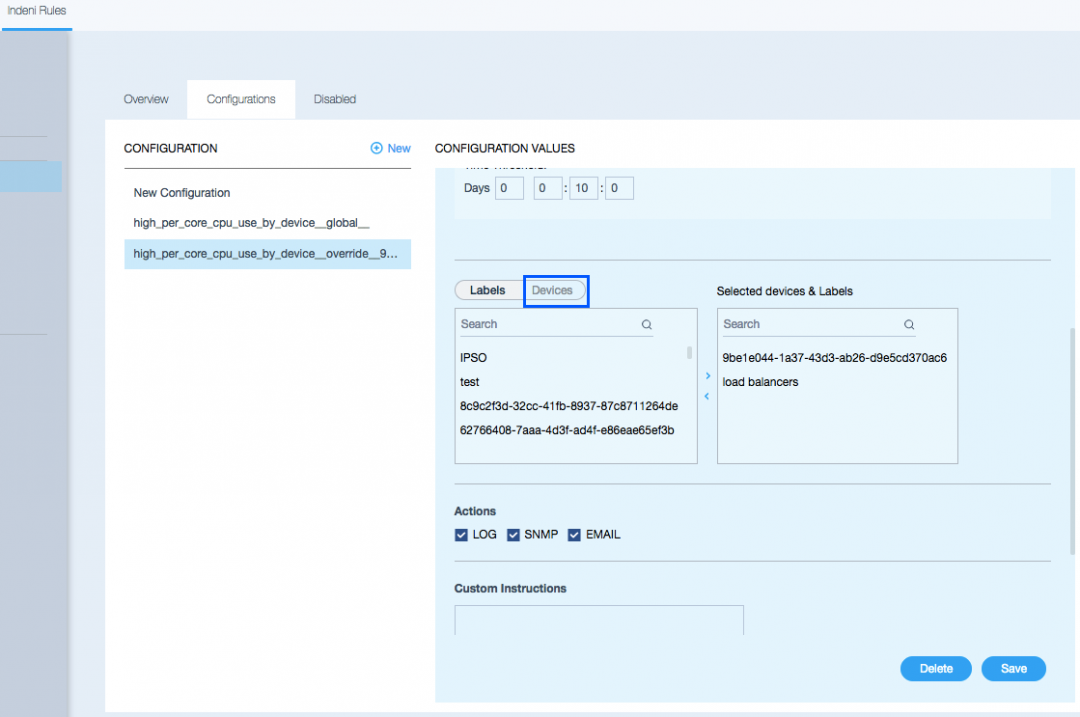Select high_per_core_cpu_use_by_device__global__ configuration
This screenshot has width=1080, height=717.
pos(258,223)
